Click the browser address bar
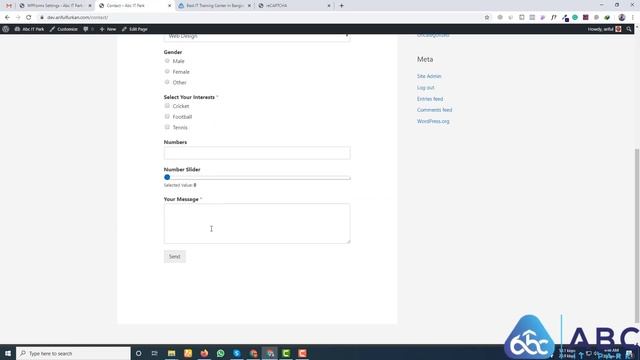Image resolution: width=640 pixels, height=360 pixels. [261, 18]
